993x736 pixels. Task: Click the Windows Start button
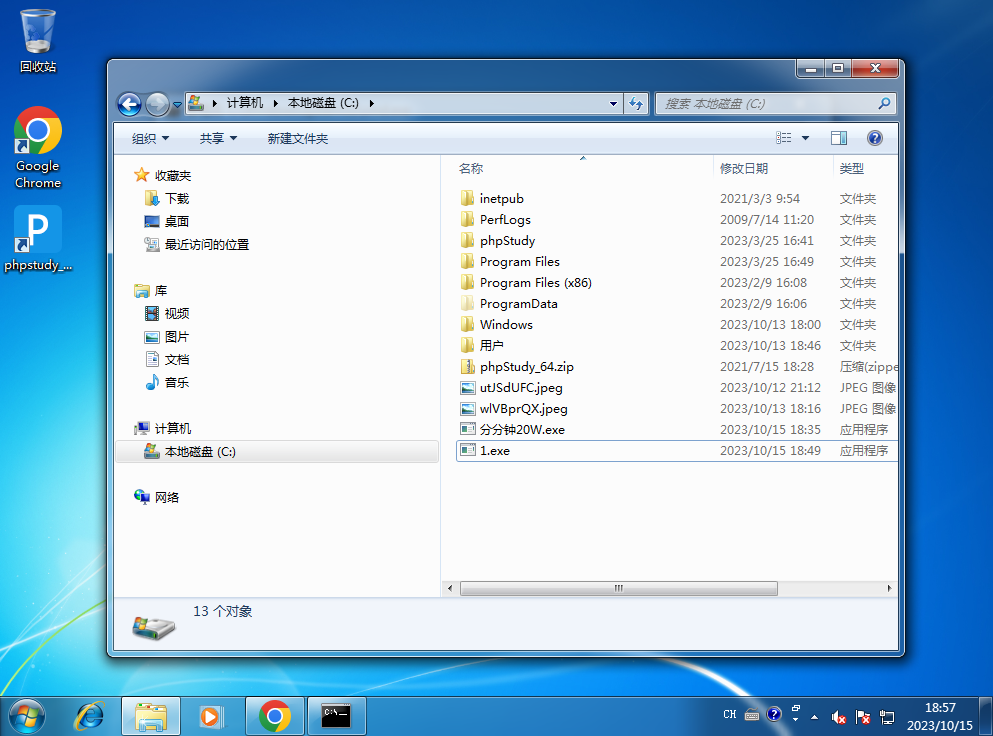coord(27,716)
